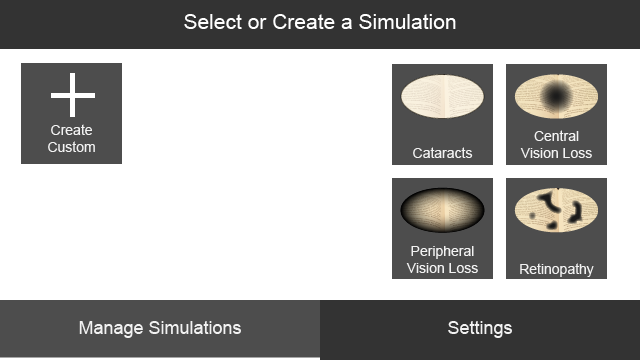This screenshot has height=360, width=640.
Task: Open the Cataracts simulation tile
Action: click(x=442, y=114)
